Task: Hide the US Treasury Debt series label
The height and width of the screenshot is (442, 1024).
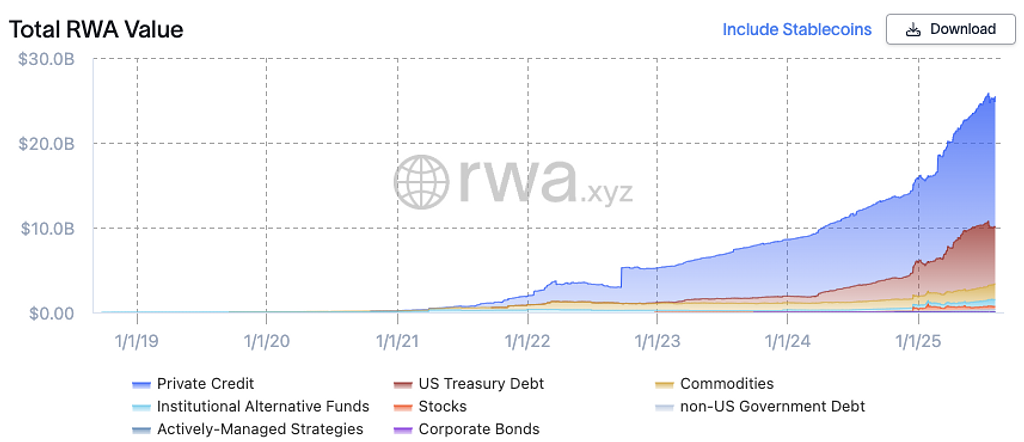Action: tap(481, 383)
